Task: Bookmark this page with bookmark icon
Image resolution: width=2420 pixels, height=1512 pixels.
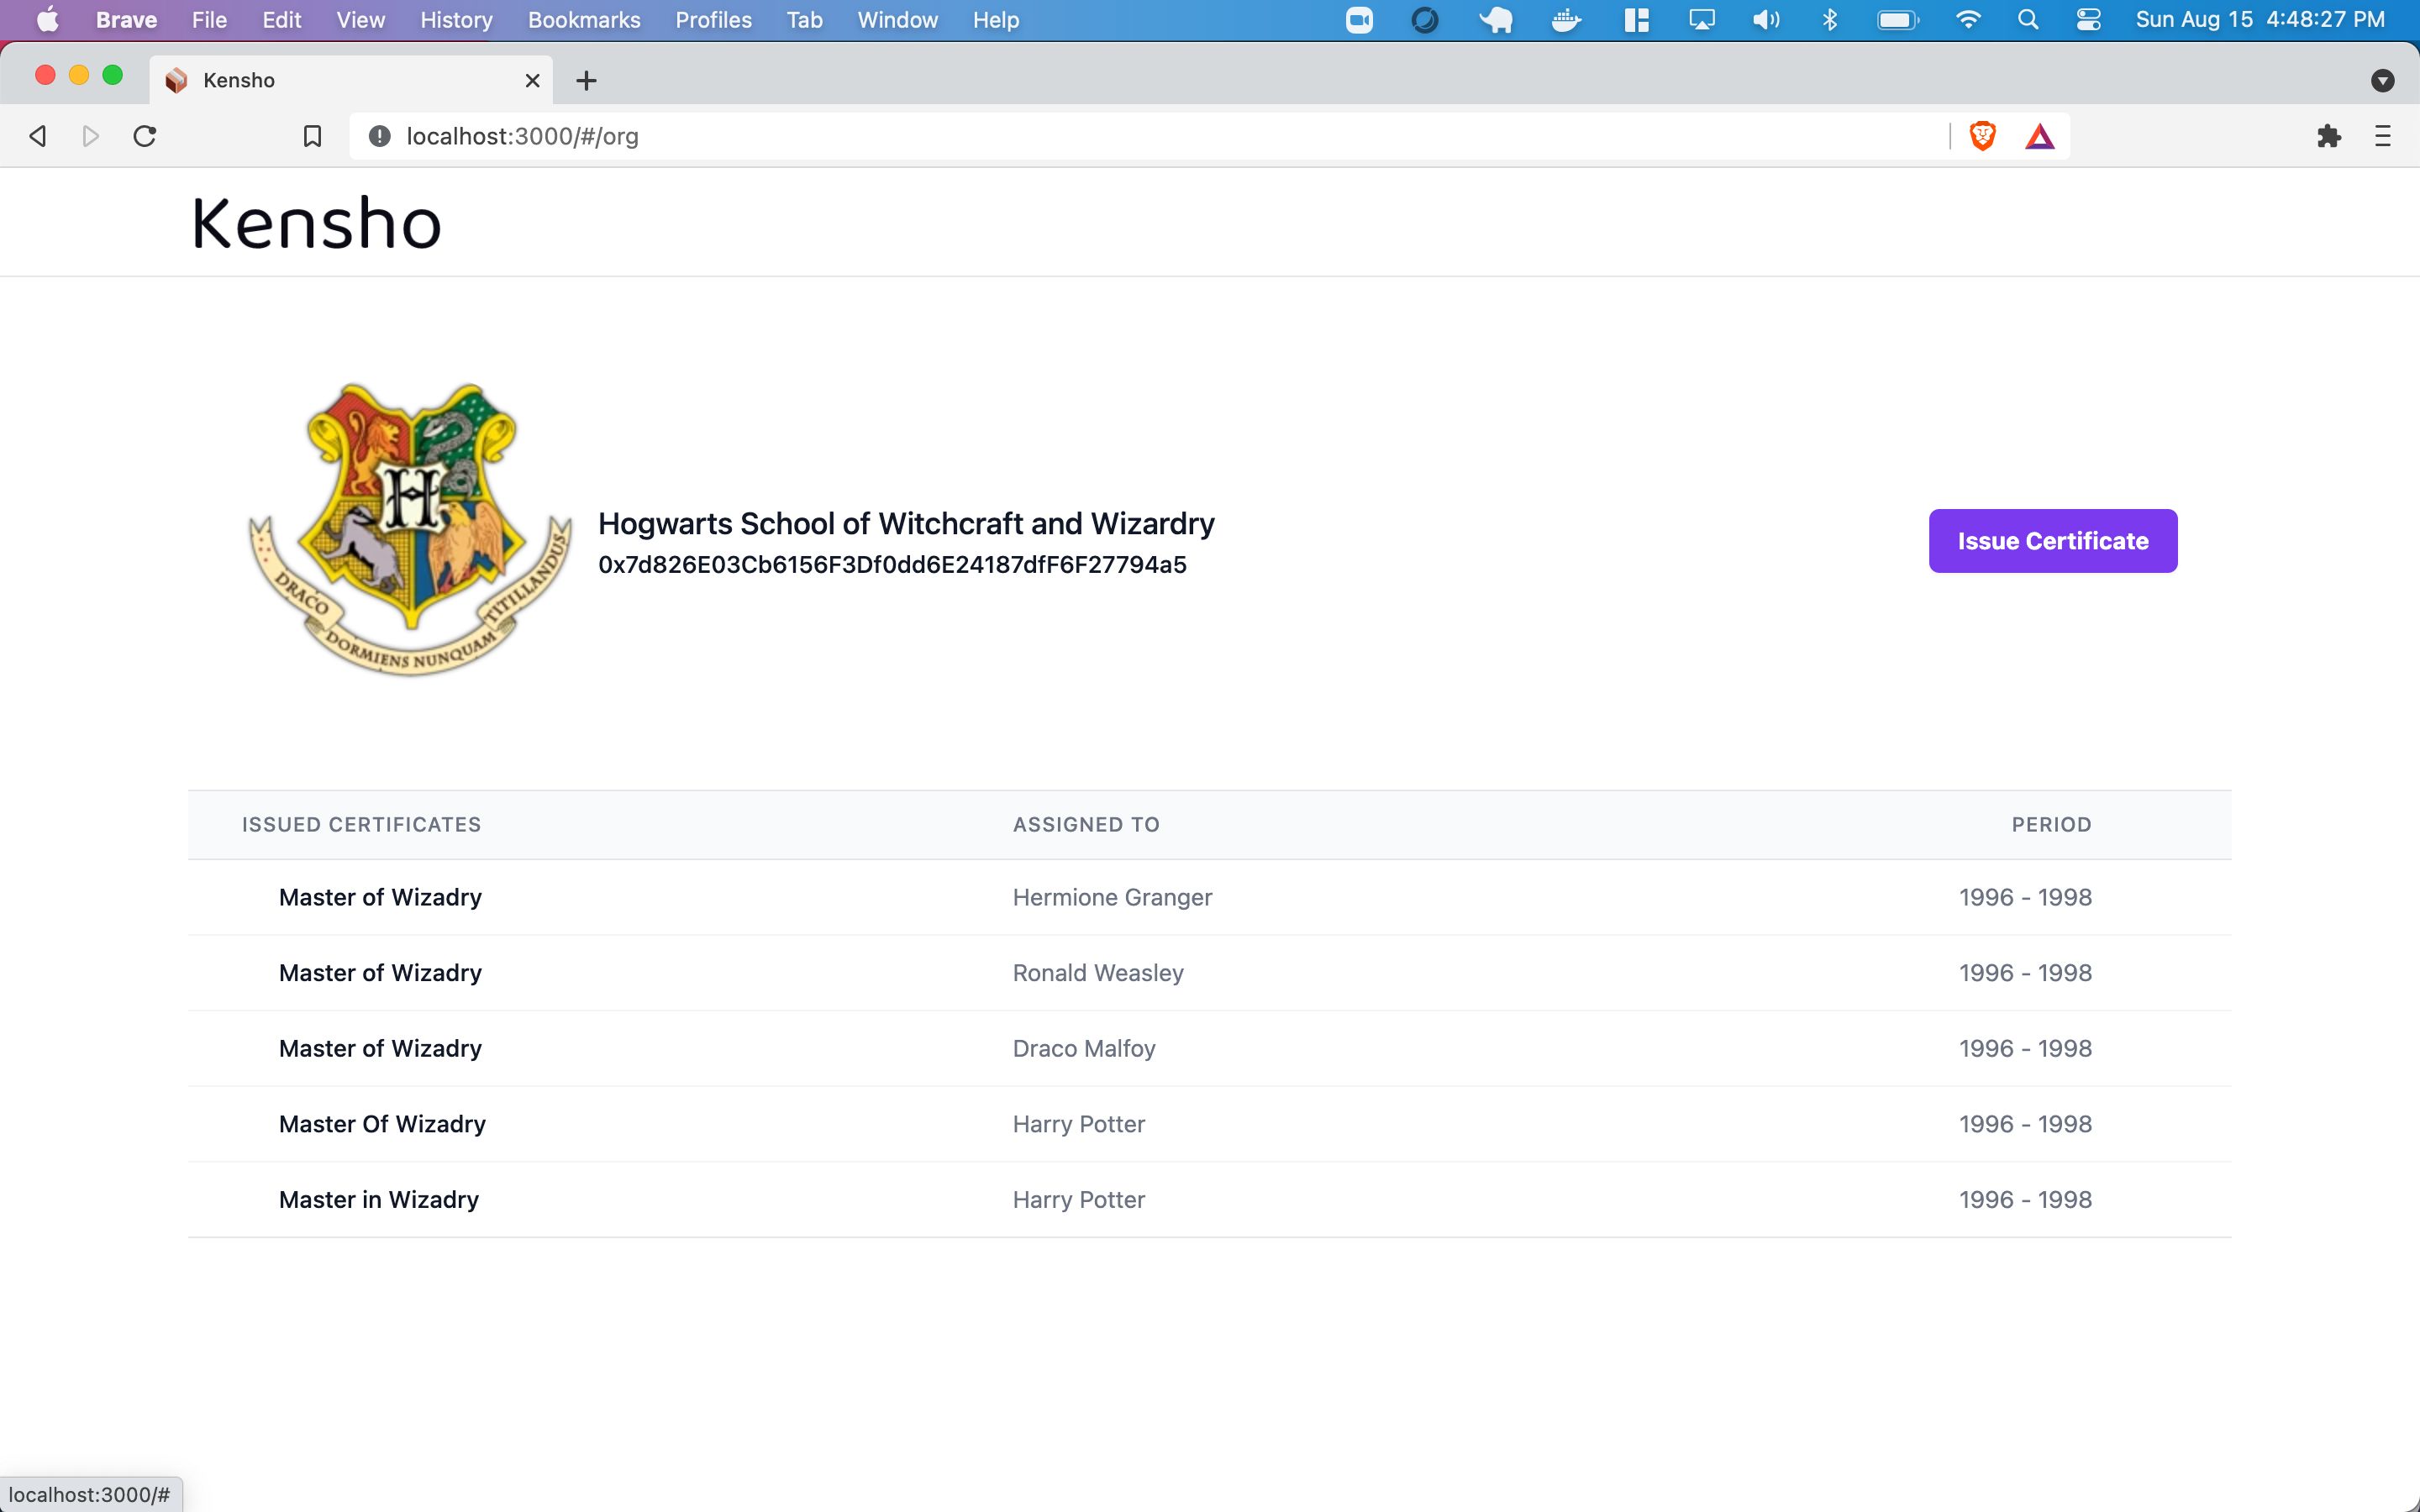Action: [x=312, y=136]
